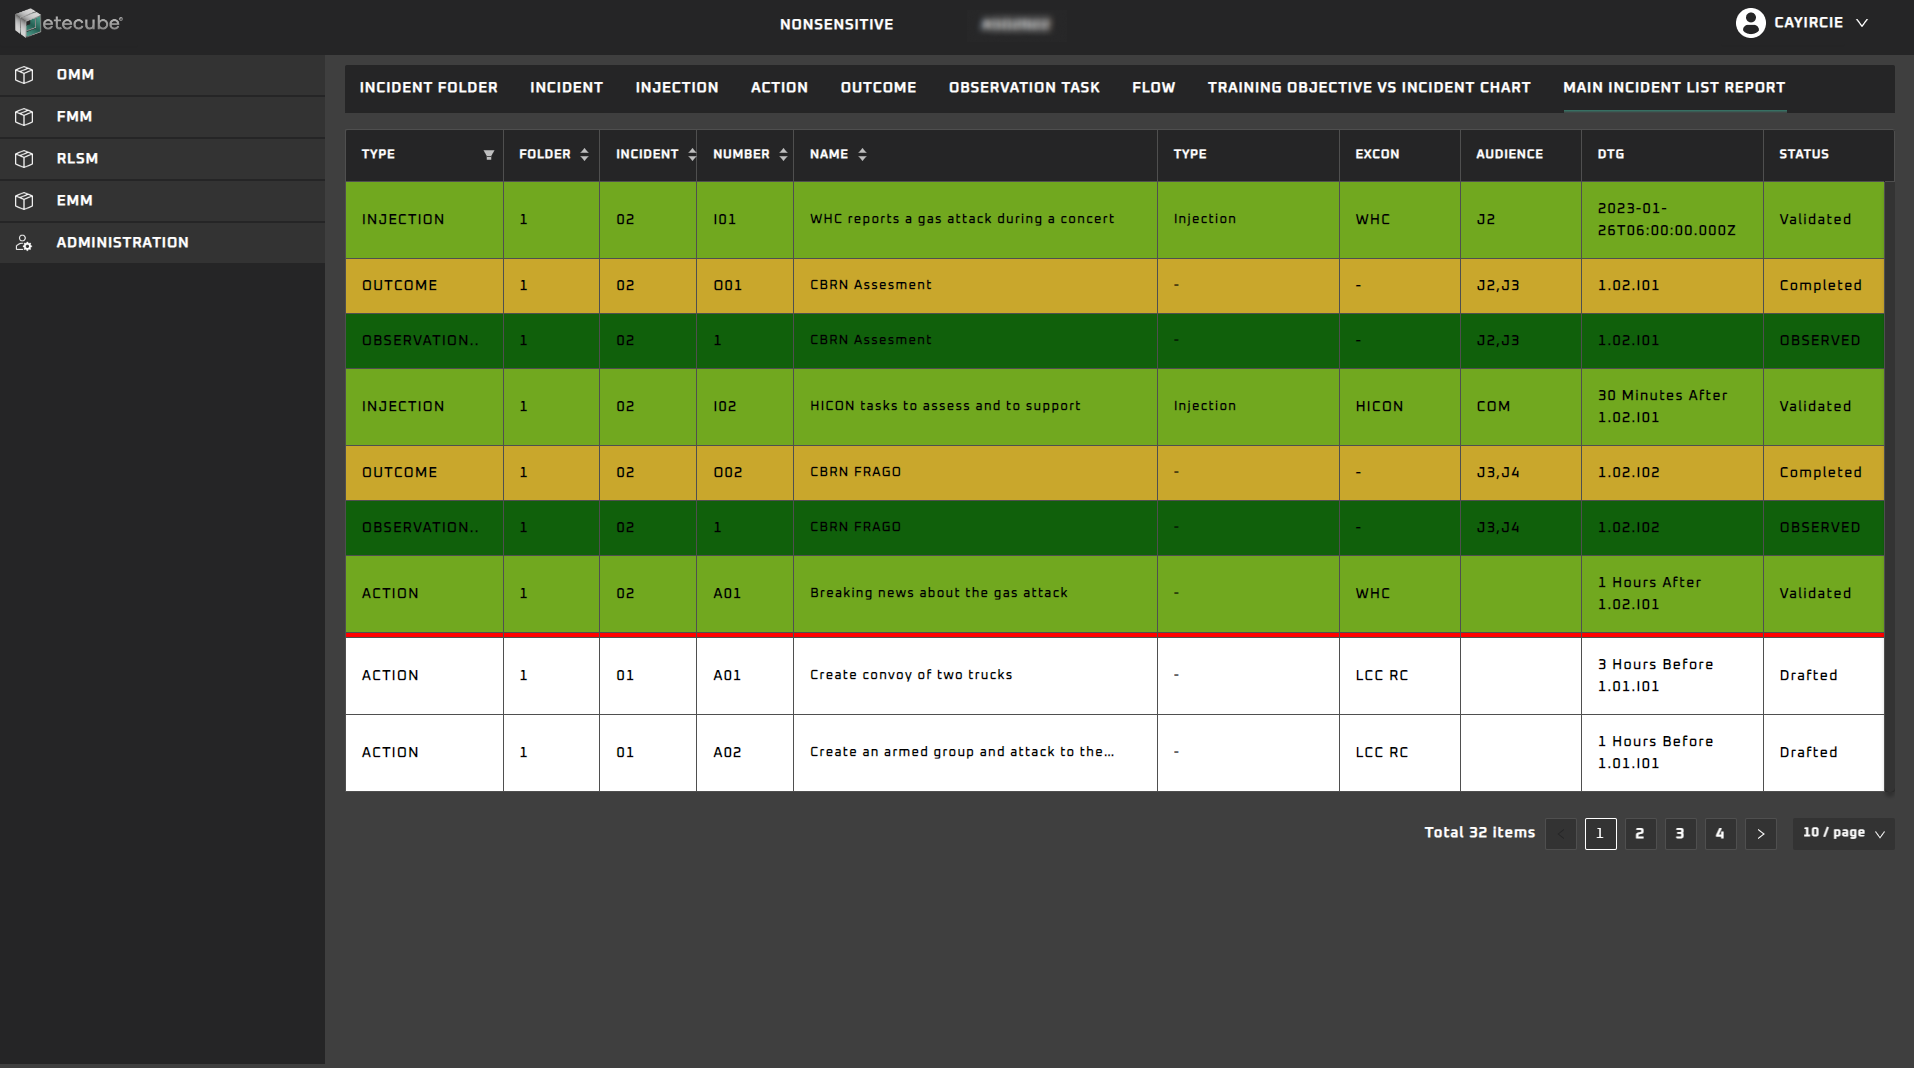Select 'Breaking news about the gas attack'
This screenshot has height=1068, width=1914.
tap(938, 593)
